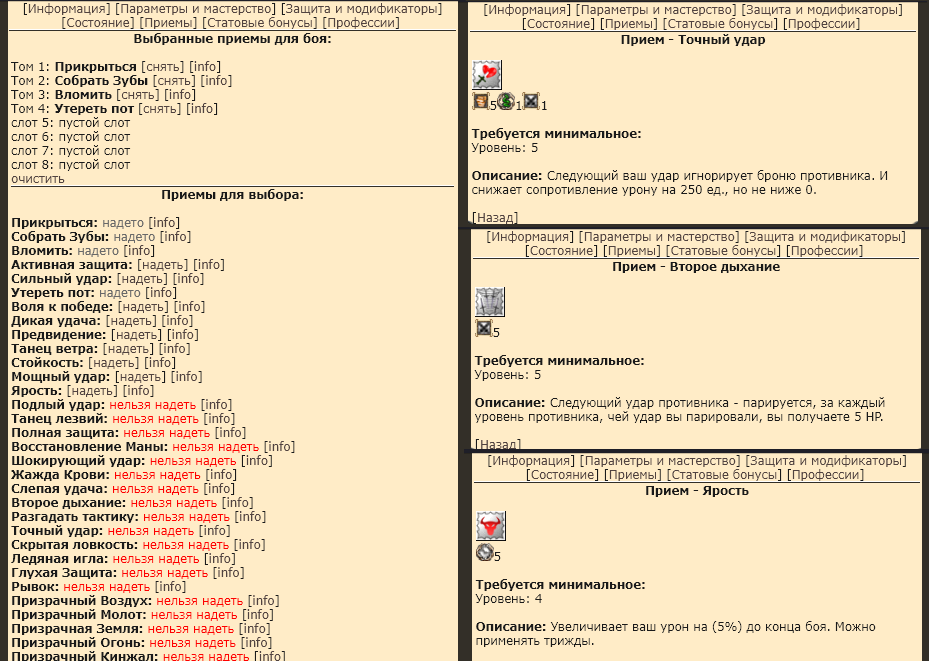
Task: Remove Утереть пот from slot 4
Action: pyautogui.click(x=160, y=108)
